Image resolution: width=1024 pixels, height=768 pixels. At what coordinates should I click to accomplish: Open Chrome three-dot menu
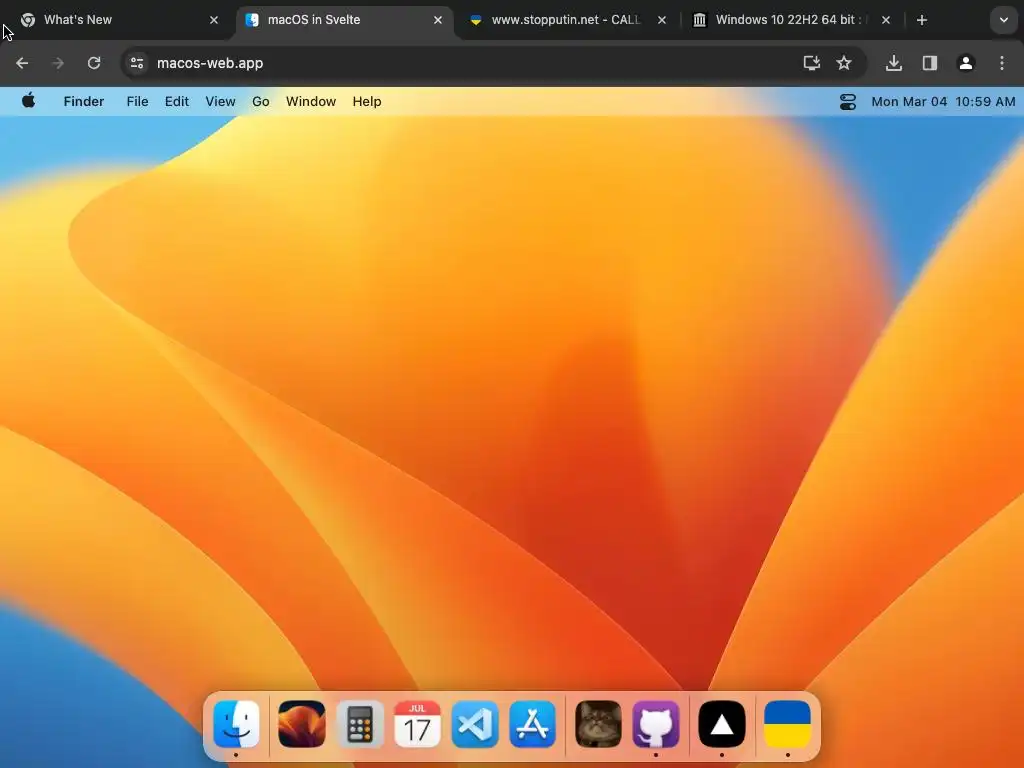click(x=1002, y=63)
